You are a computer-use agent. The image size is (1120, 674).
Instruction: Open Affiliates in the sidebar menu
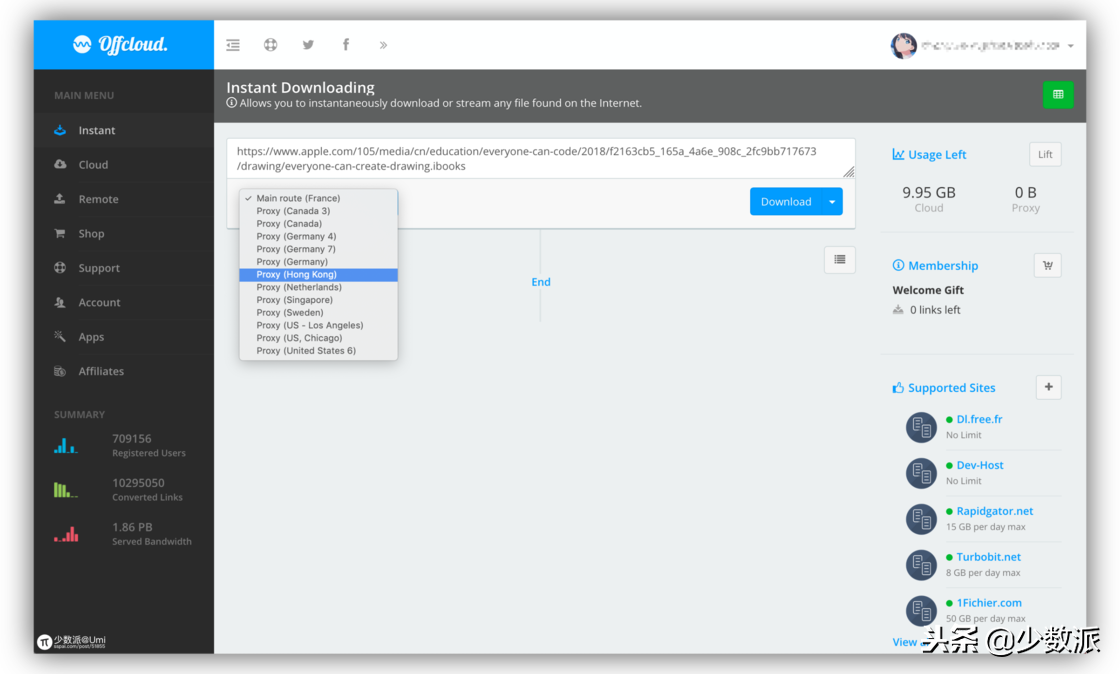101,371
